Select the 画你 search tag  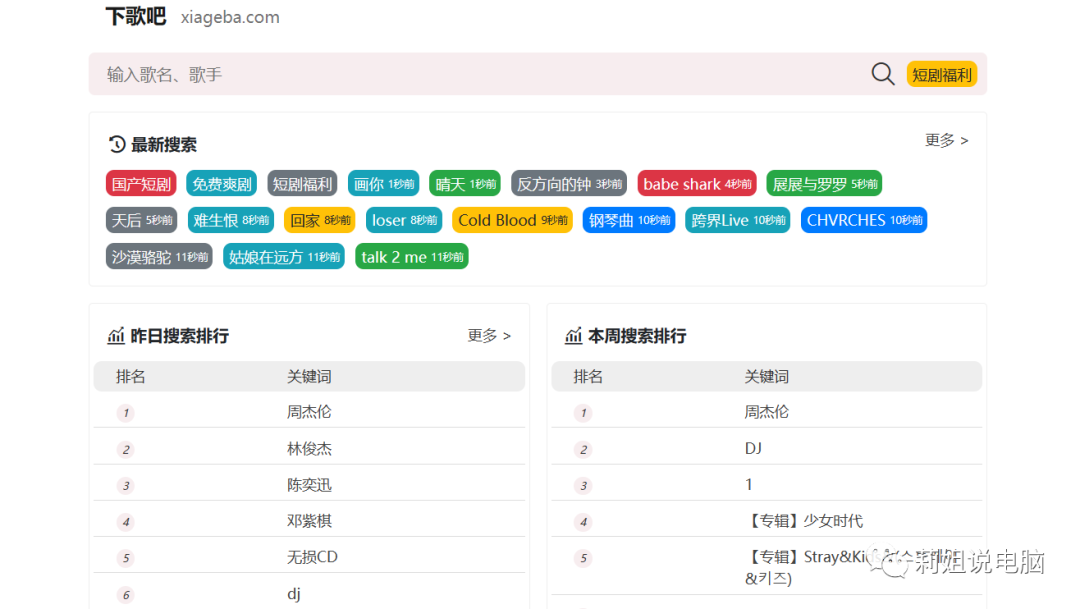tap(384, 184)
